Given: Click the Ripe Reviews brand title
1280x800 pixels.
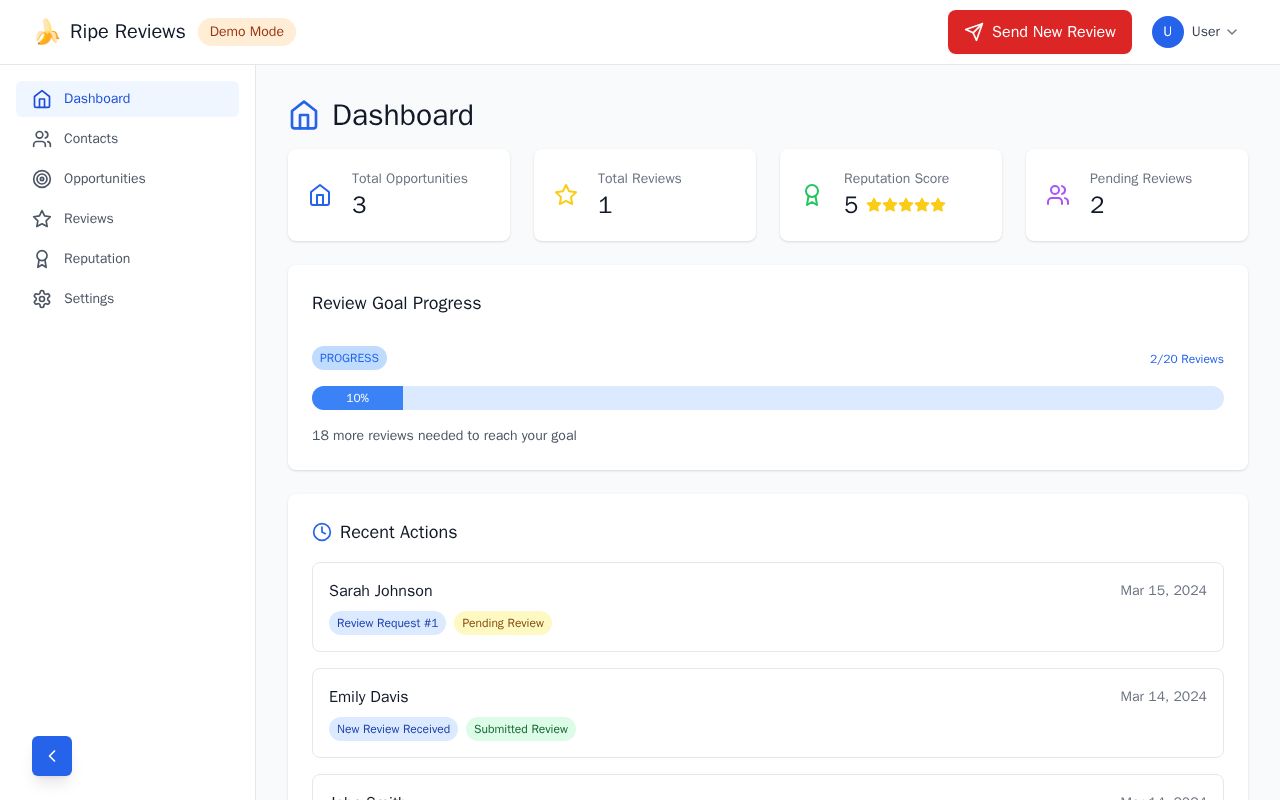Looking at the screenshot, I should pos(128,32).
